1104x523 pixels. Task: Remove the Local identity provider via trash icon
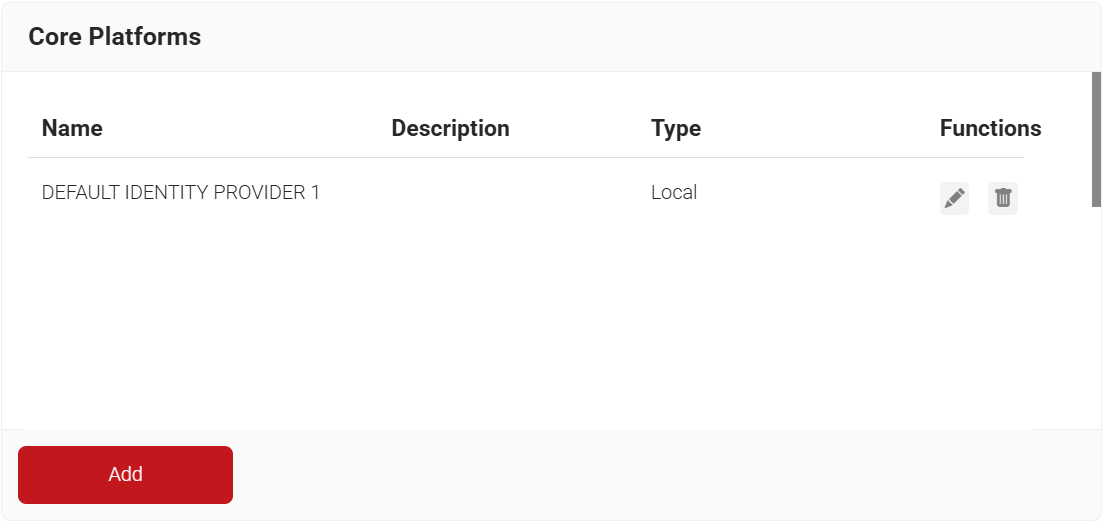pyautogui.click(x=1003, y=198)
